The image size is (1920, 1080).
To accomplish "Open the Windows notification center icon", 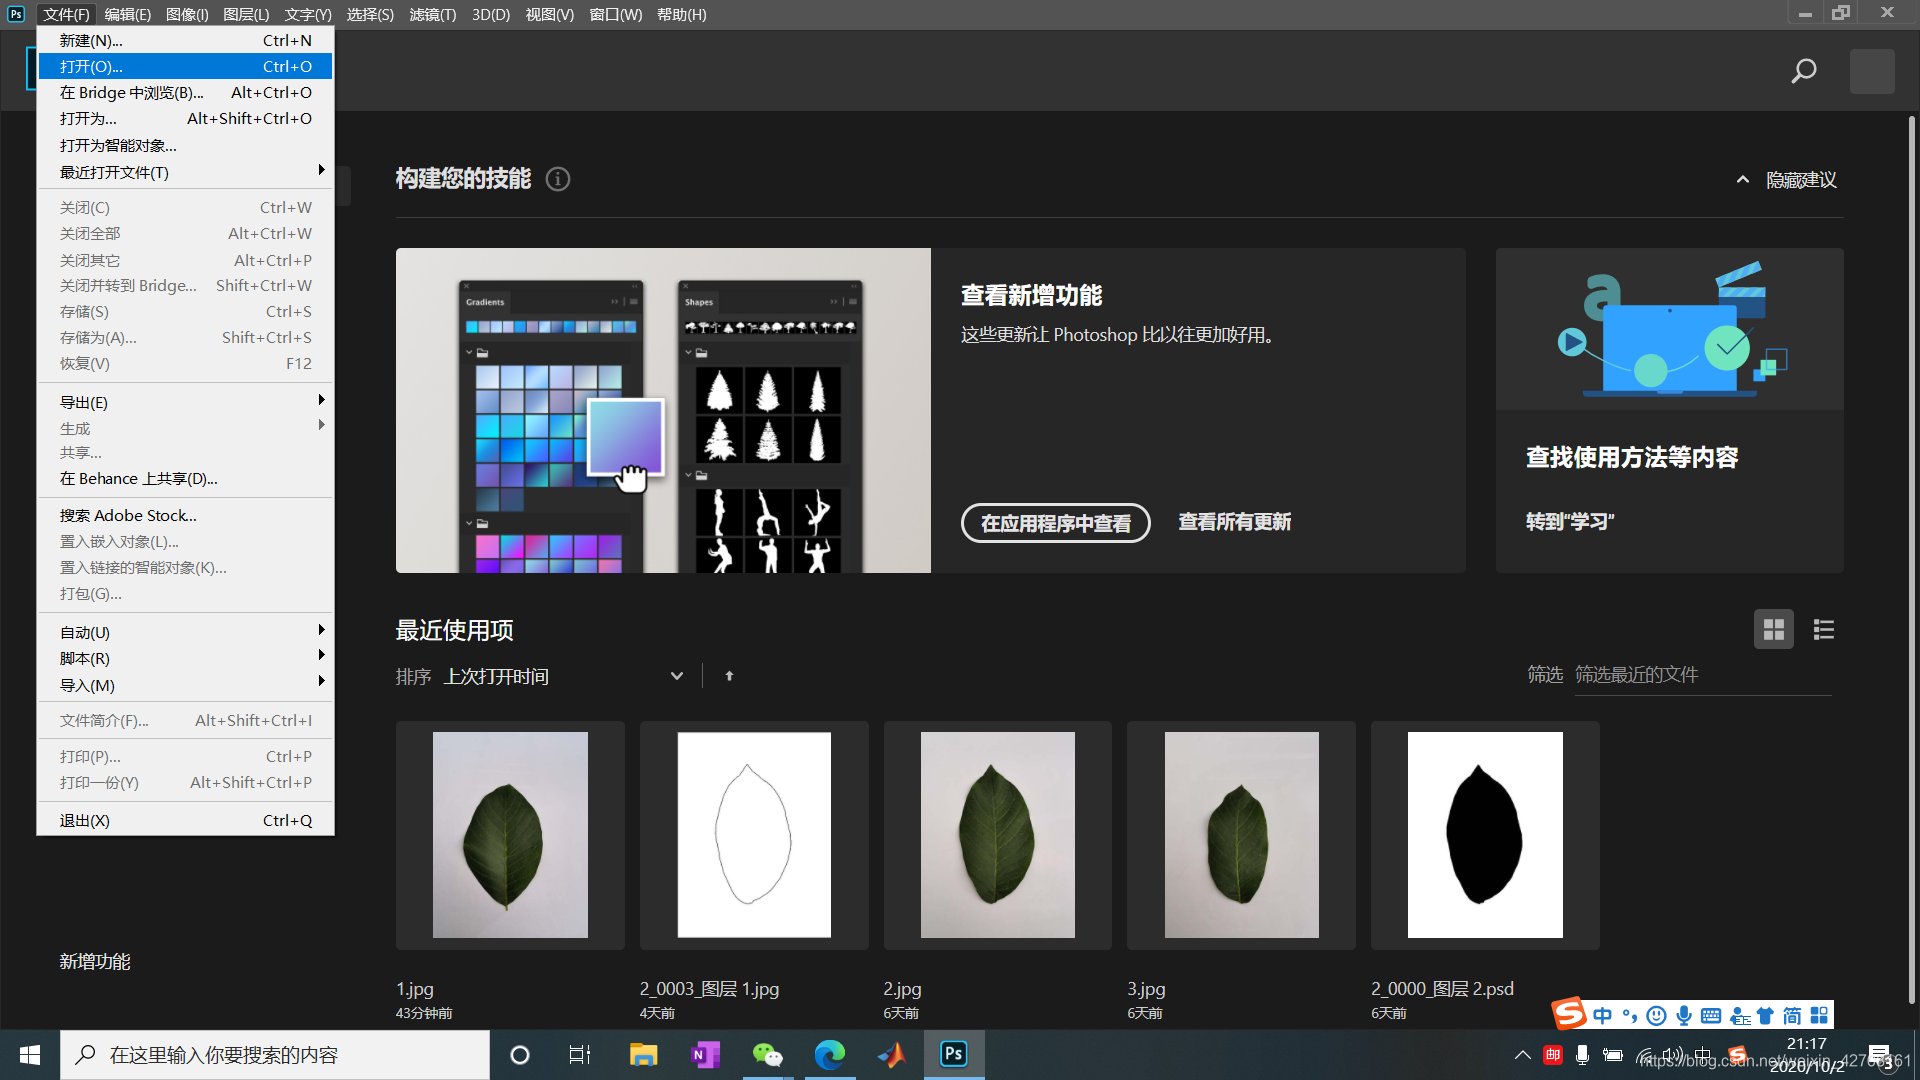I will coord(1880,1056).
